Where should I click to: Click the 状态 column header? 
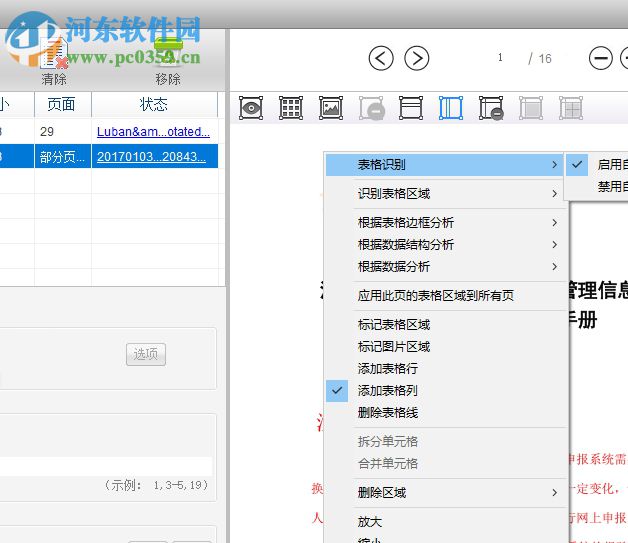pos(155,105)
